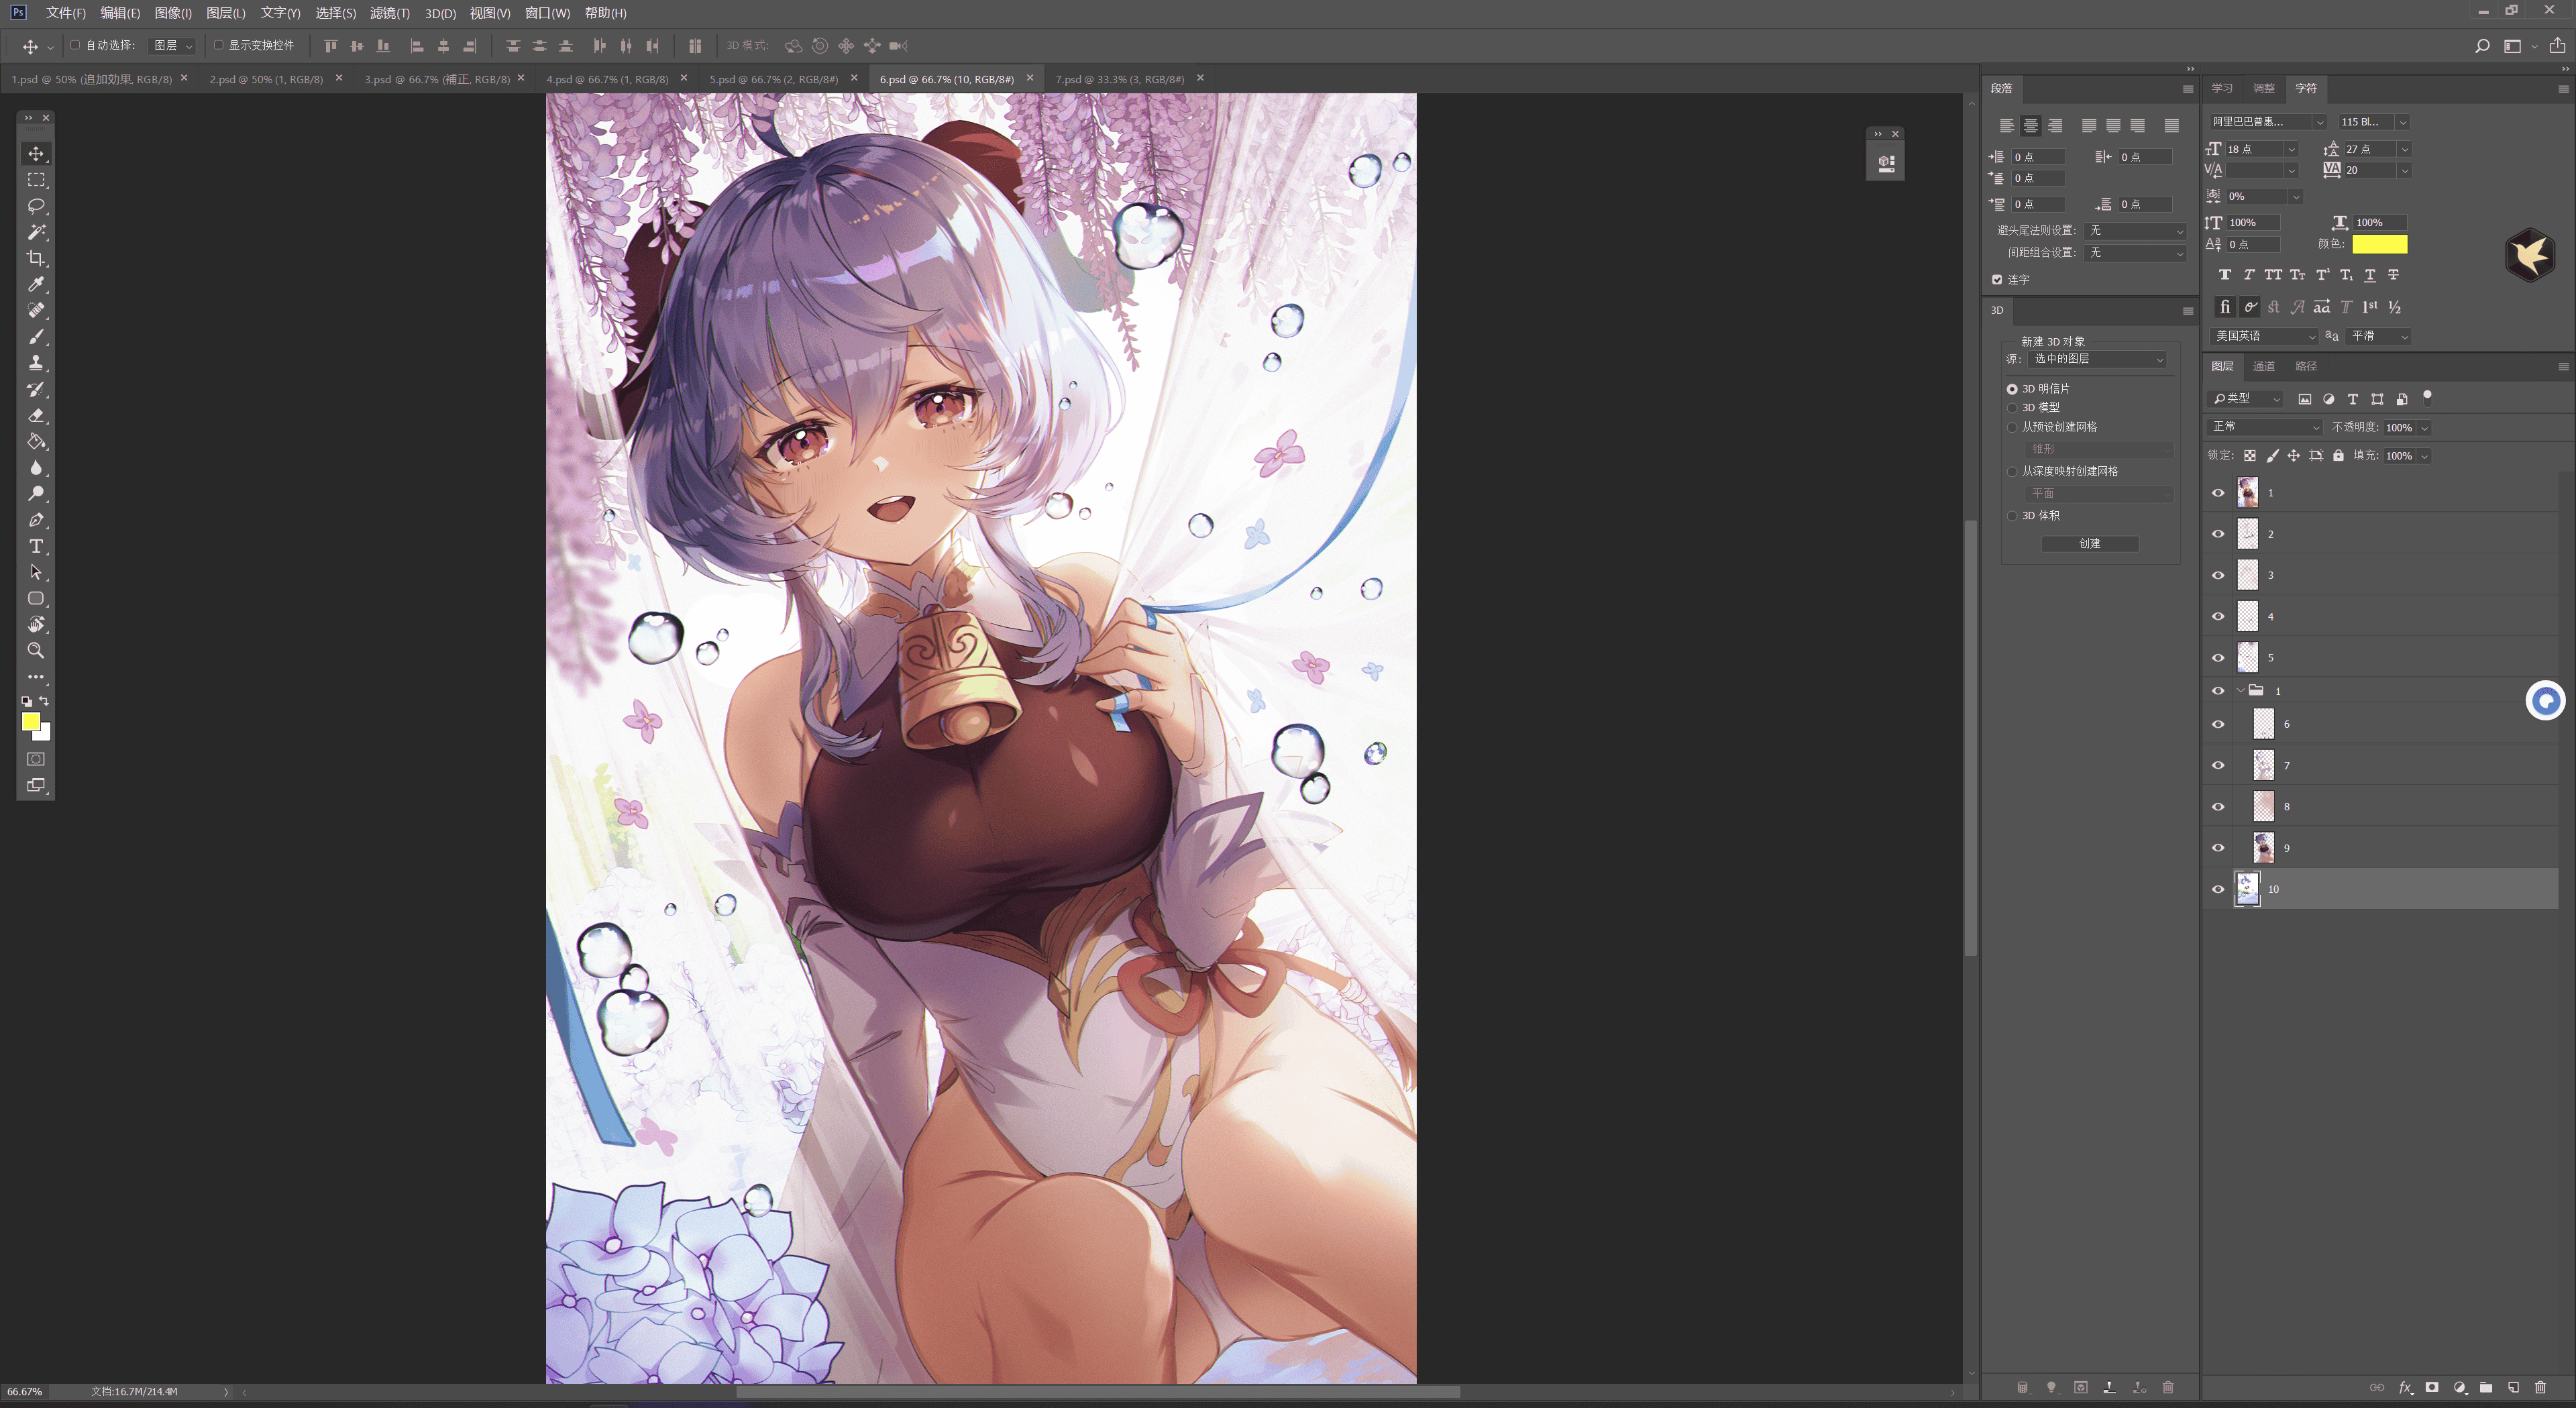Open the 图层 auto-select target dropdown
The width and height of the screenshot is (2576, 1408).
172,45
